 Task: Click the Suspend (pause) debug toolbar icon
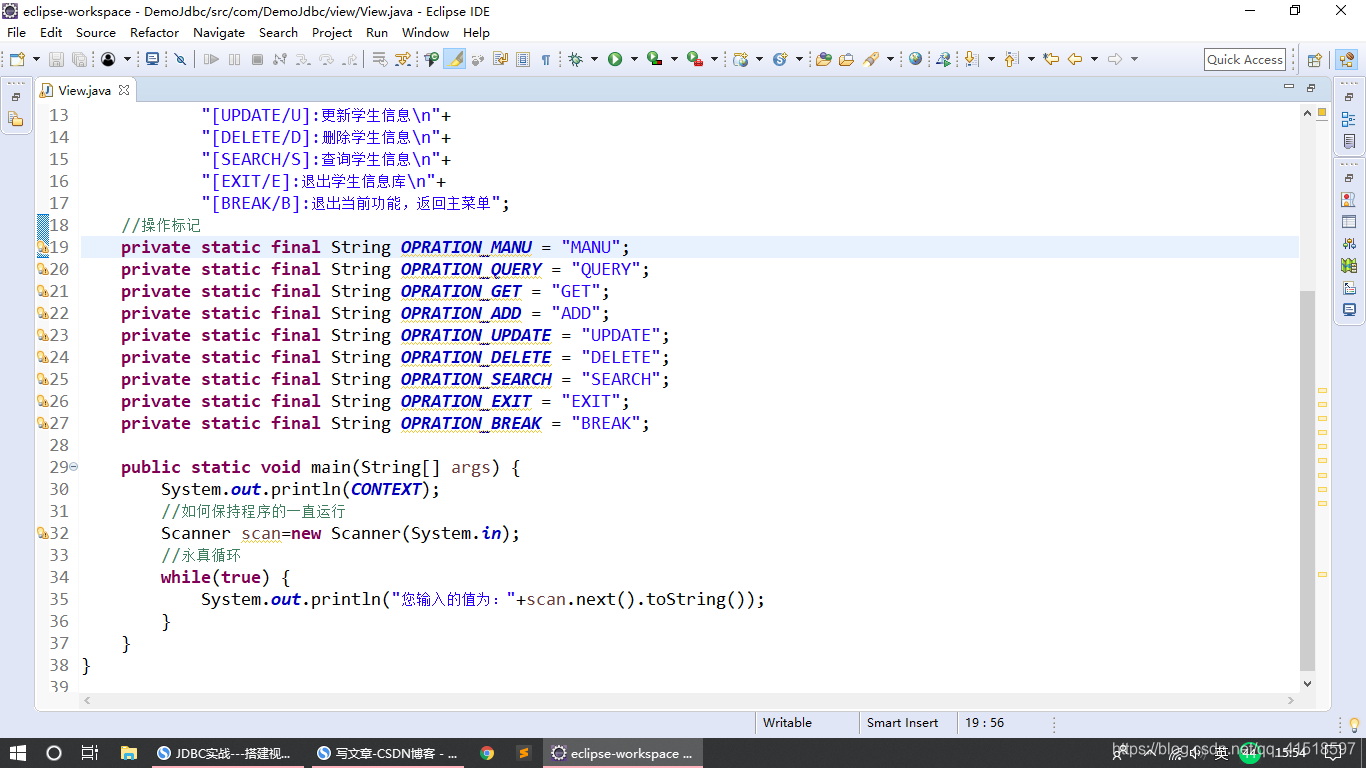point(234,60)
